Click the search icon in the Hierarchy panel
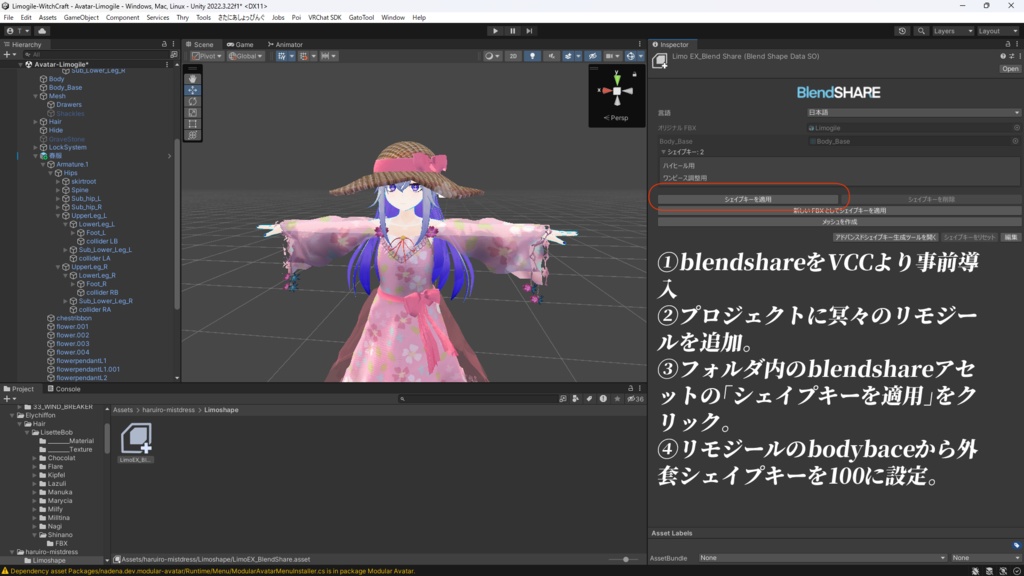Viewport: 1024px width, 576px height. 28,55
